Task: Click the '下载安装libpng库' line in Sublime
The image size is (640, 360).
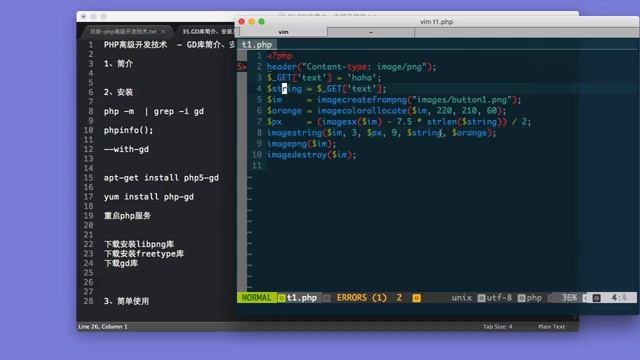Action: (x=139, y=244)
